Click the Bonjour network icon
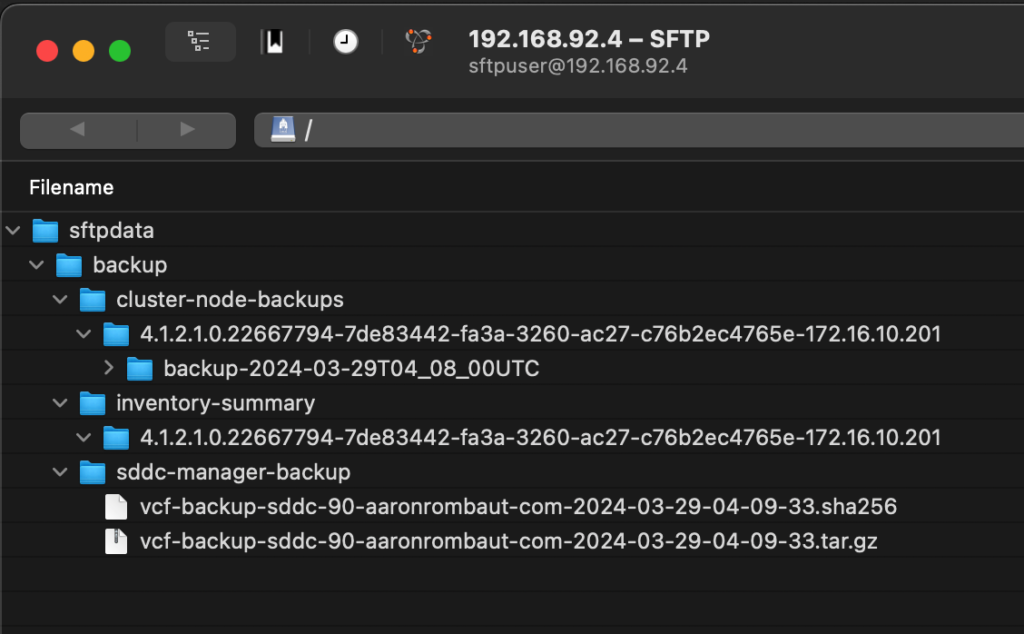The width and height of the screenshot is (1024, 634). pyautogui.click(x=418, y=42)
